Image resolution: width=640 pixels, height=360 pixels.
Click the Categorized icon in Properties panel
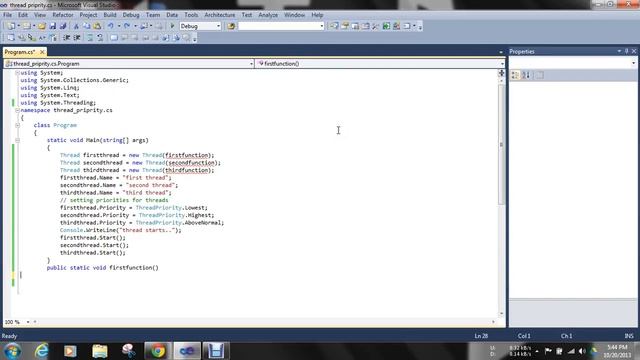[x=515, y=75]
